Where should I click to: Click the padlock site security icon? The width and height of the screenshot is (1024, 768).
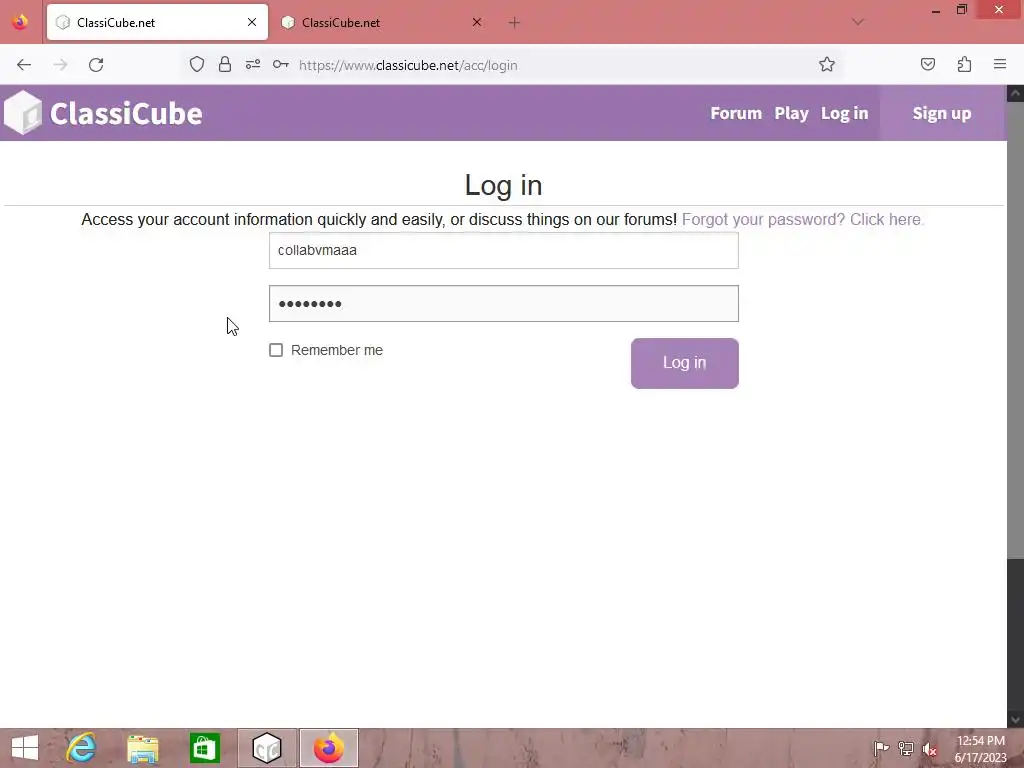click(225, 64)
